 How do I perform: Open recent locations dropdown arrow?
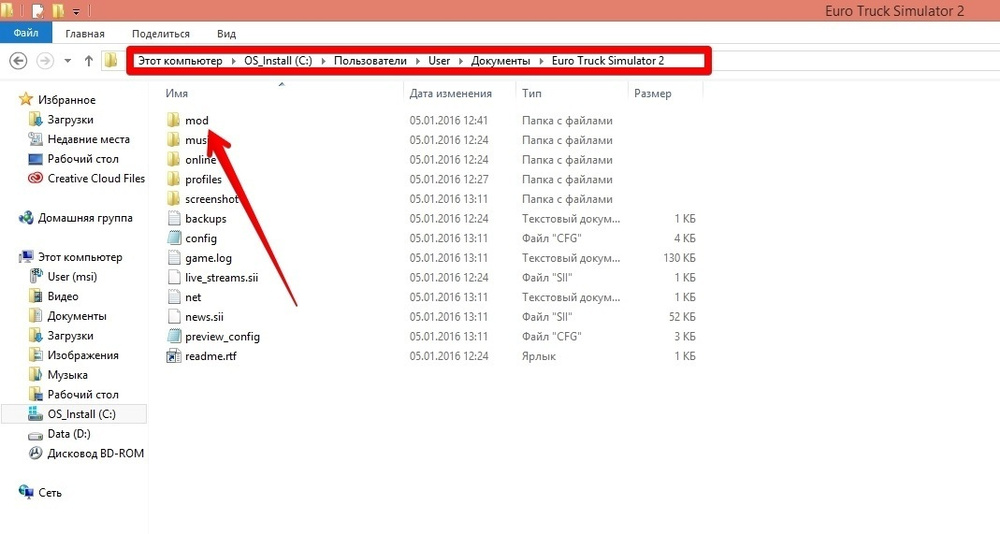[x=67, y=61]
